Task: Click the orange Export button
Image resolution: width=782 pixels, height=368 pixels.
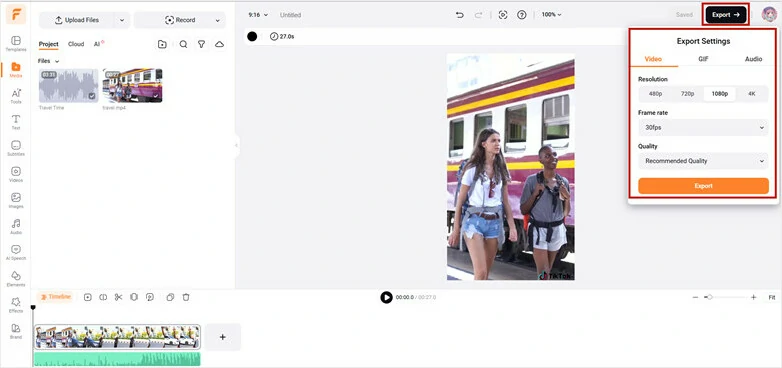Action: 703,186
